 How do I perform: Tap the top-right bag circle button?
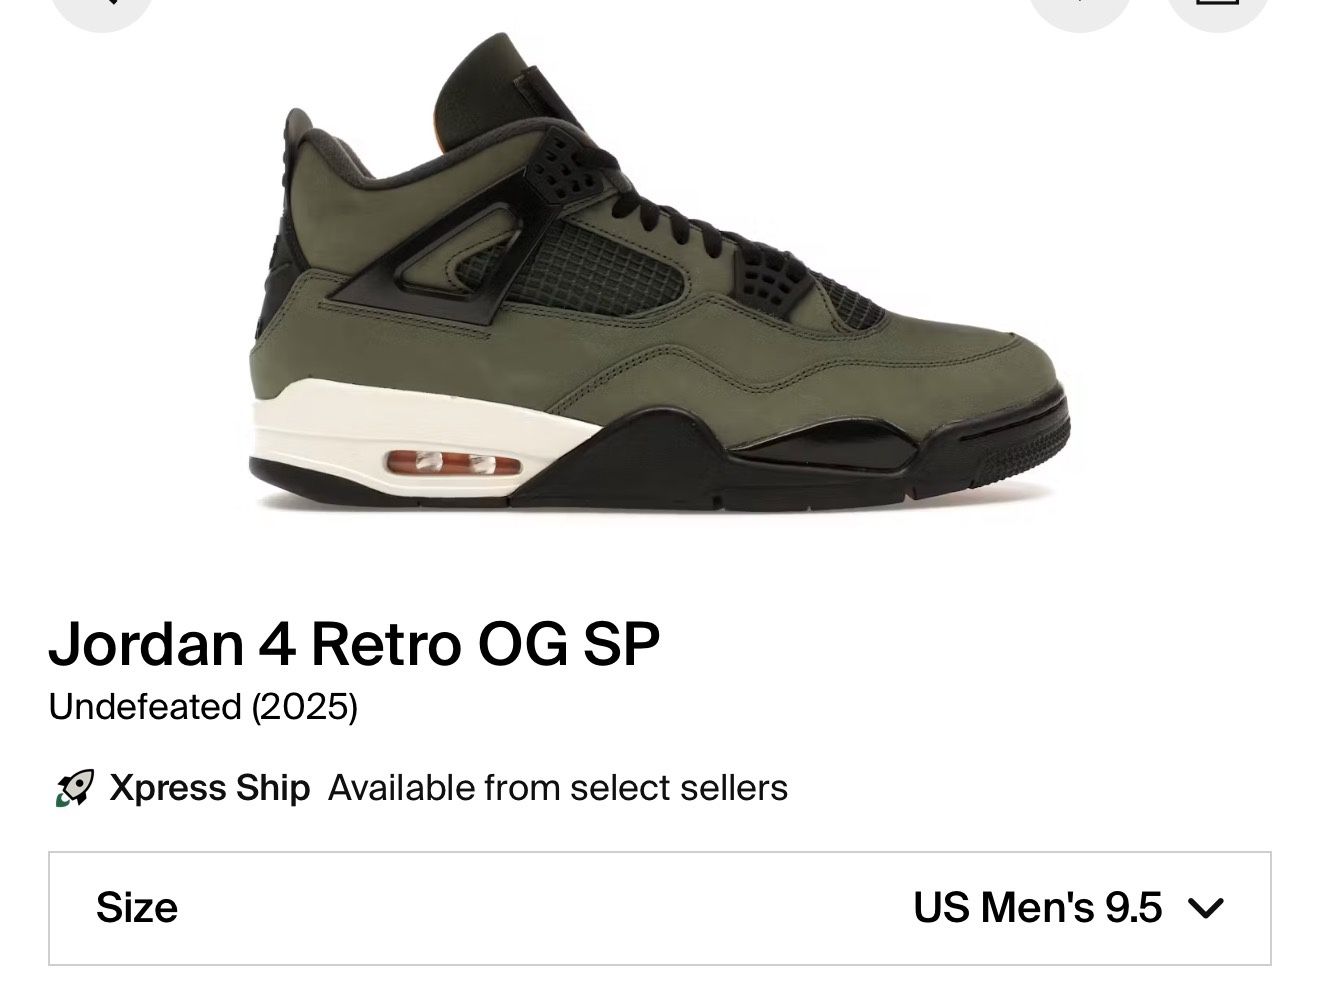pyautogui.click(x=1218, y=8)
